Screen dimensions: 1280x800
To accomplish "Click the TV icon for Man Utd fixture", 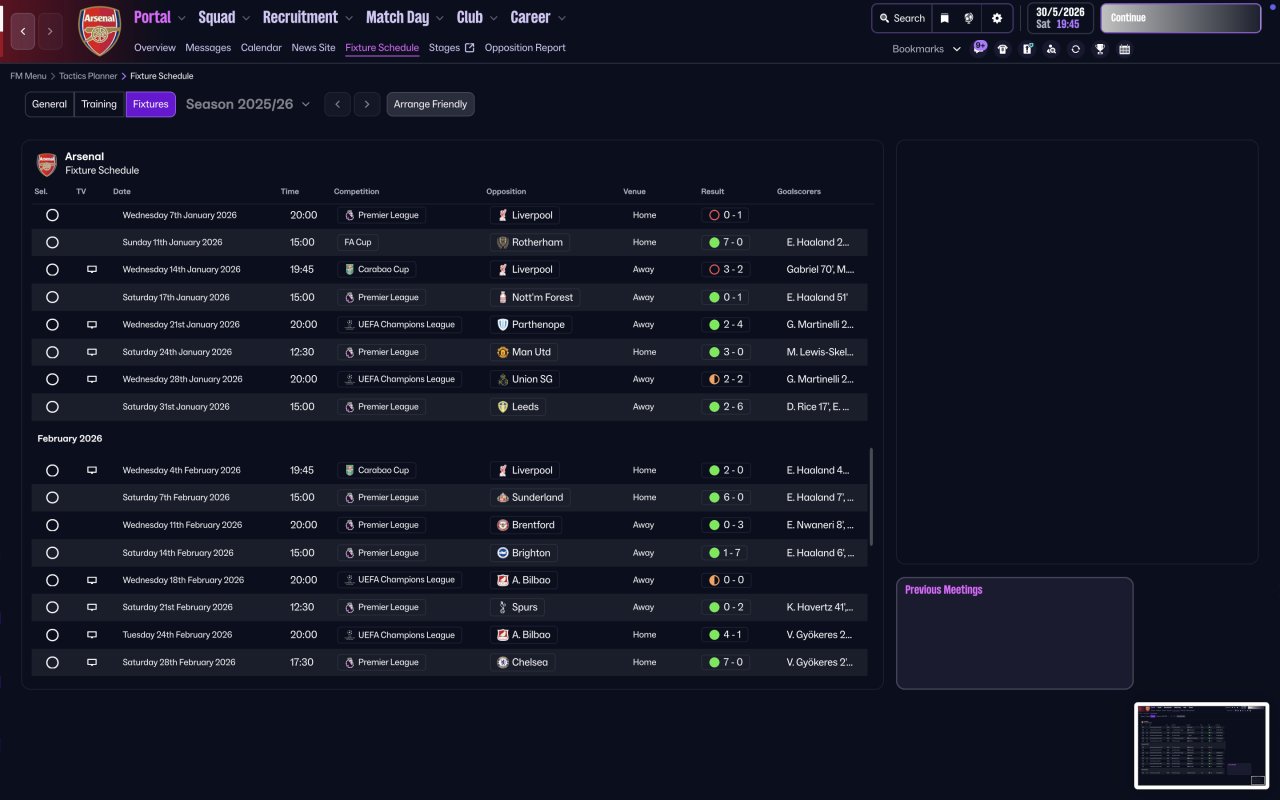I will click(x=92, y=352).
